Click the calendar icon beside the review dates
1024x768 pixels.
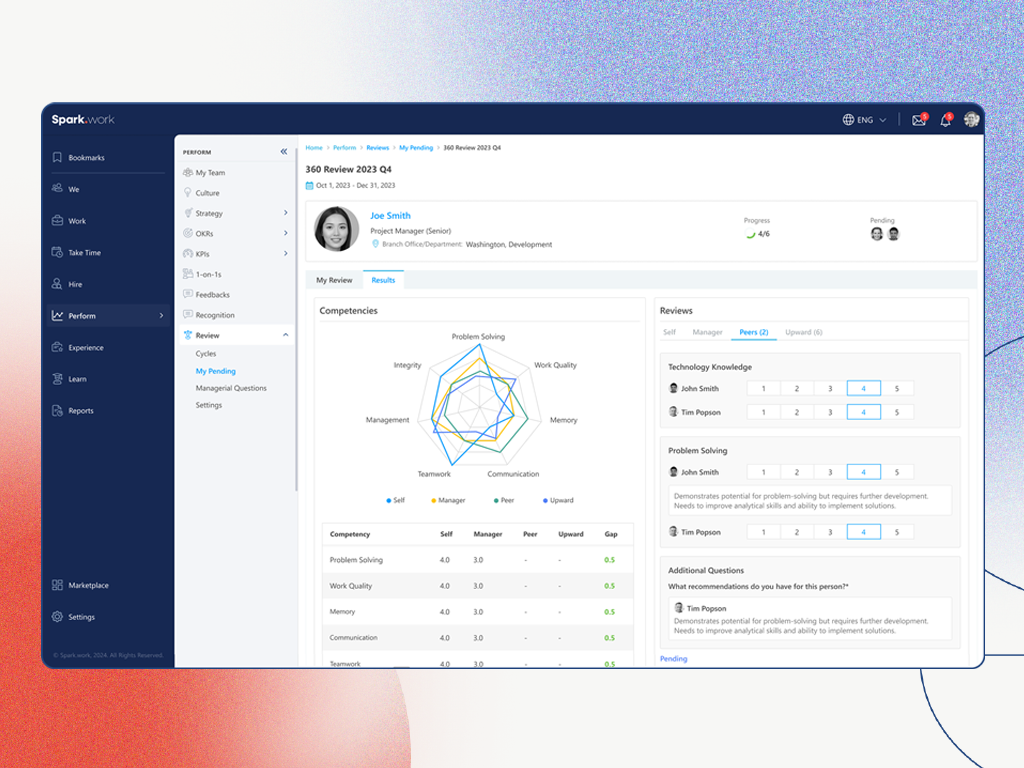(x=310, y=185)
